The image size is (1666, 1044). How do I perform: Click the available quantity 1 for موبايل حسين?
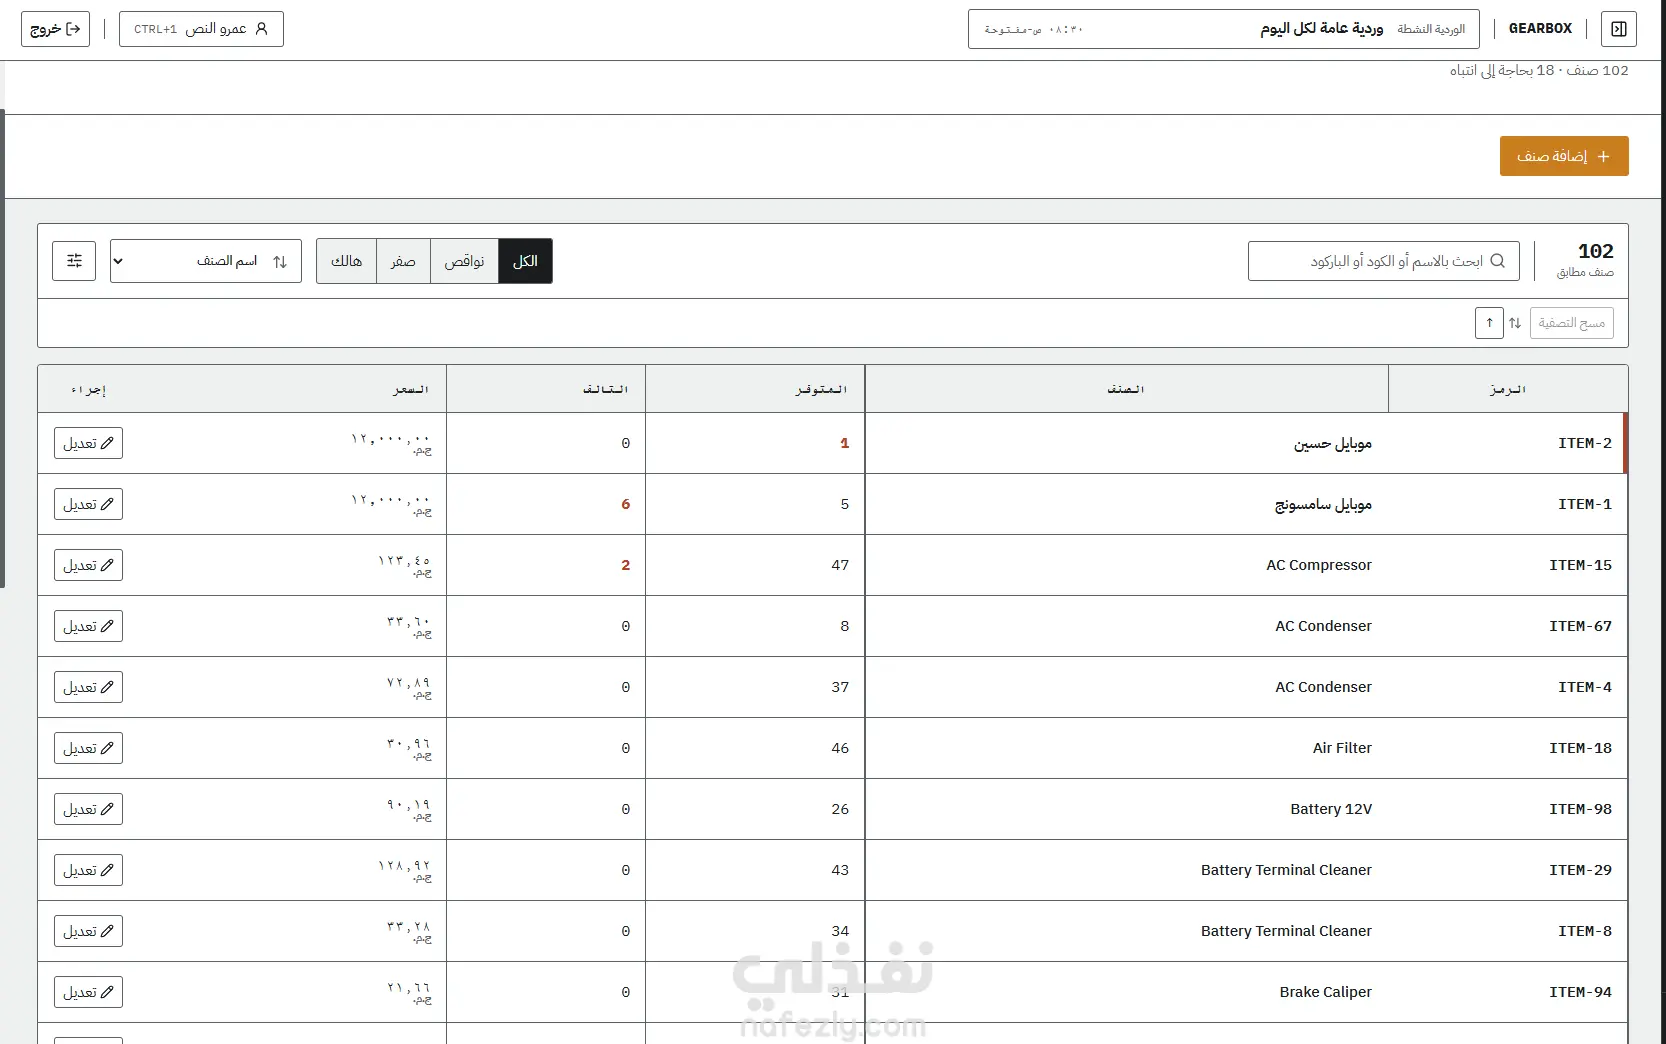[845, 443]
